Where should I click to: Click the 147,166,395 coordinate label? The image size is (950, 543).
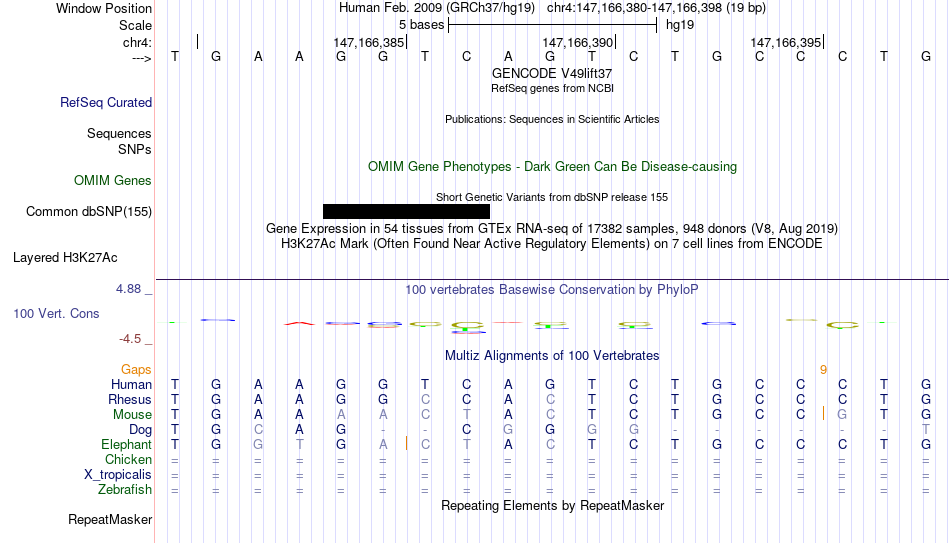[786, 42]
